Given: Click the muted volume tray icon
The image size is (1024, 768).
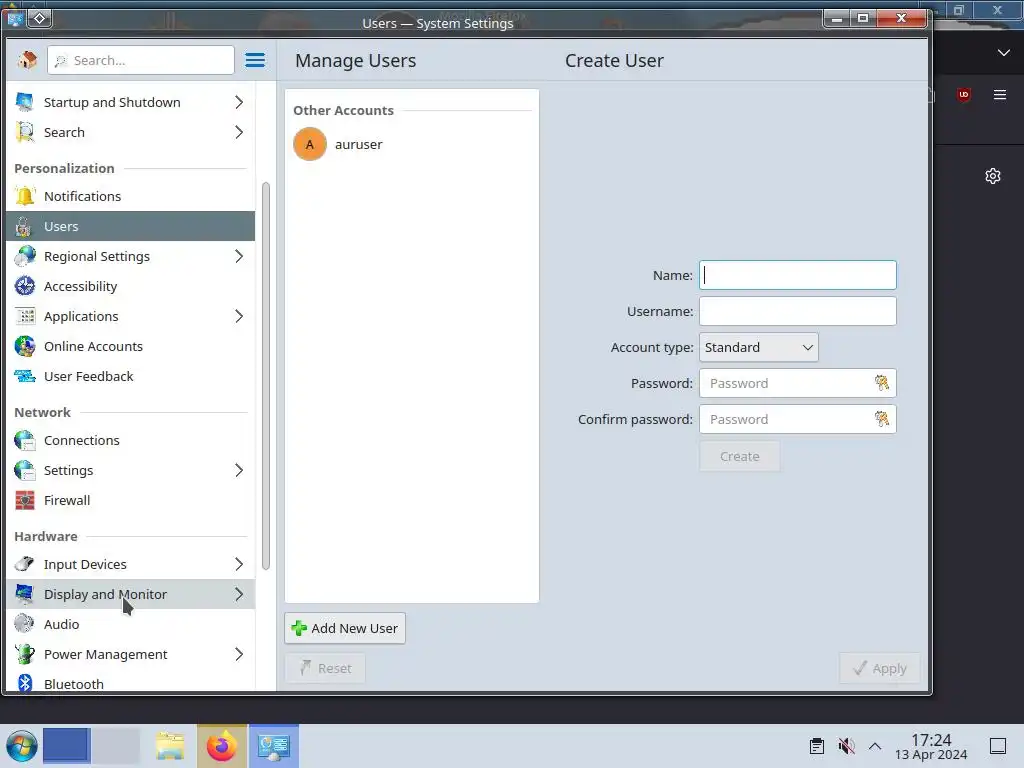Looking at the screenshot, I should pyautogui.click(x=846, y=746).
